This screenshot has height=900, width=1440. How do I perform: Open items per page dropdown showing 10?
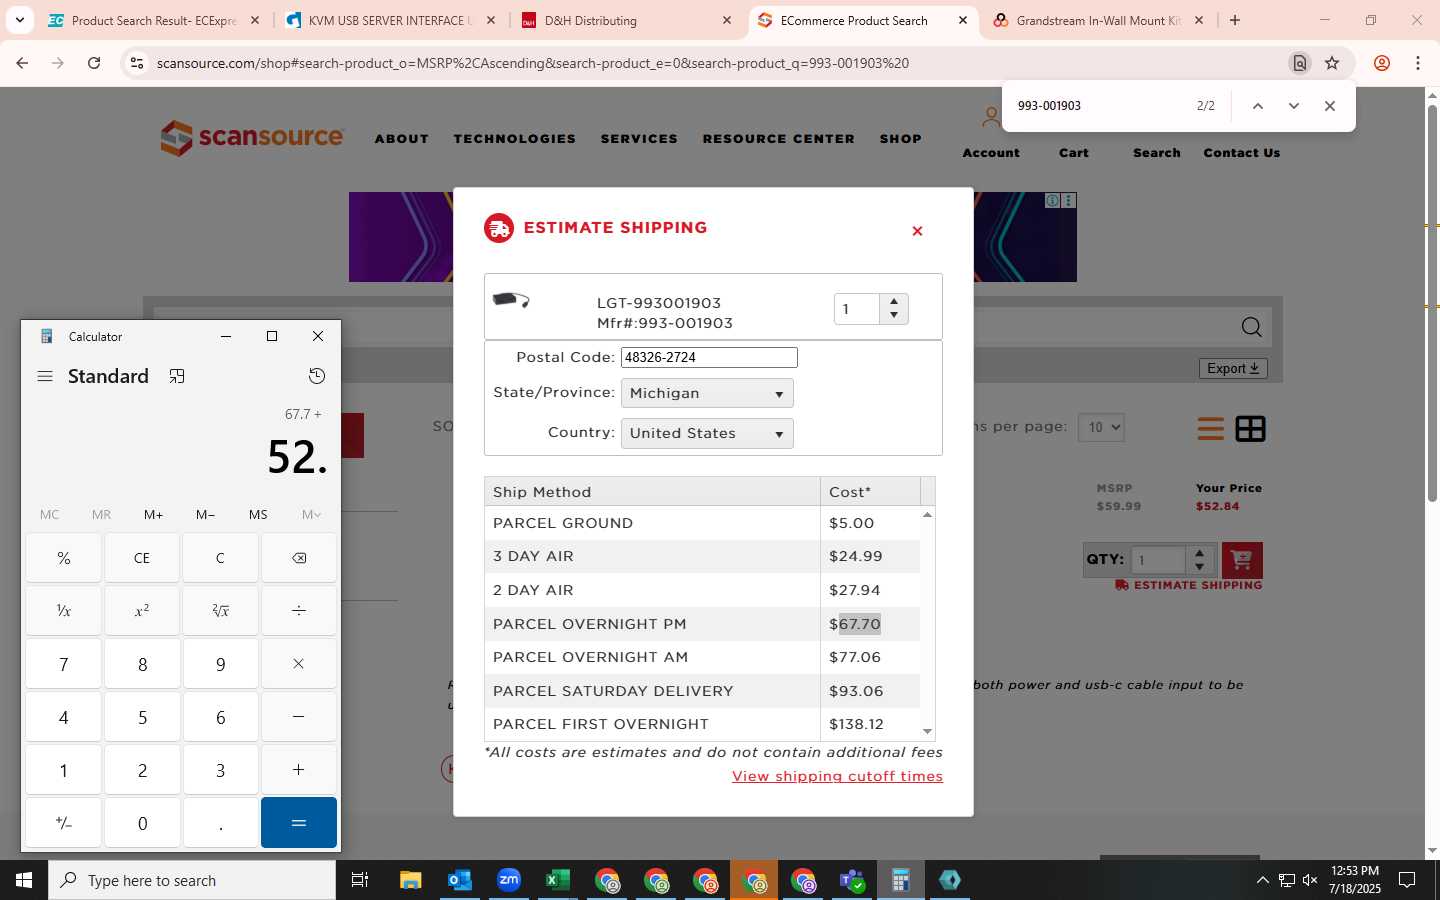pyautogui.click(x=1101, y=427)
